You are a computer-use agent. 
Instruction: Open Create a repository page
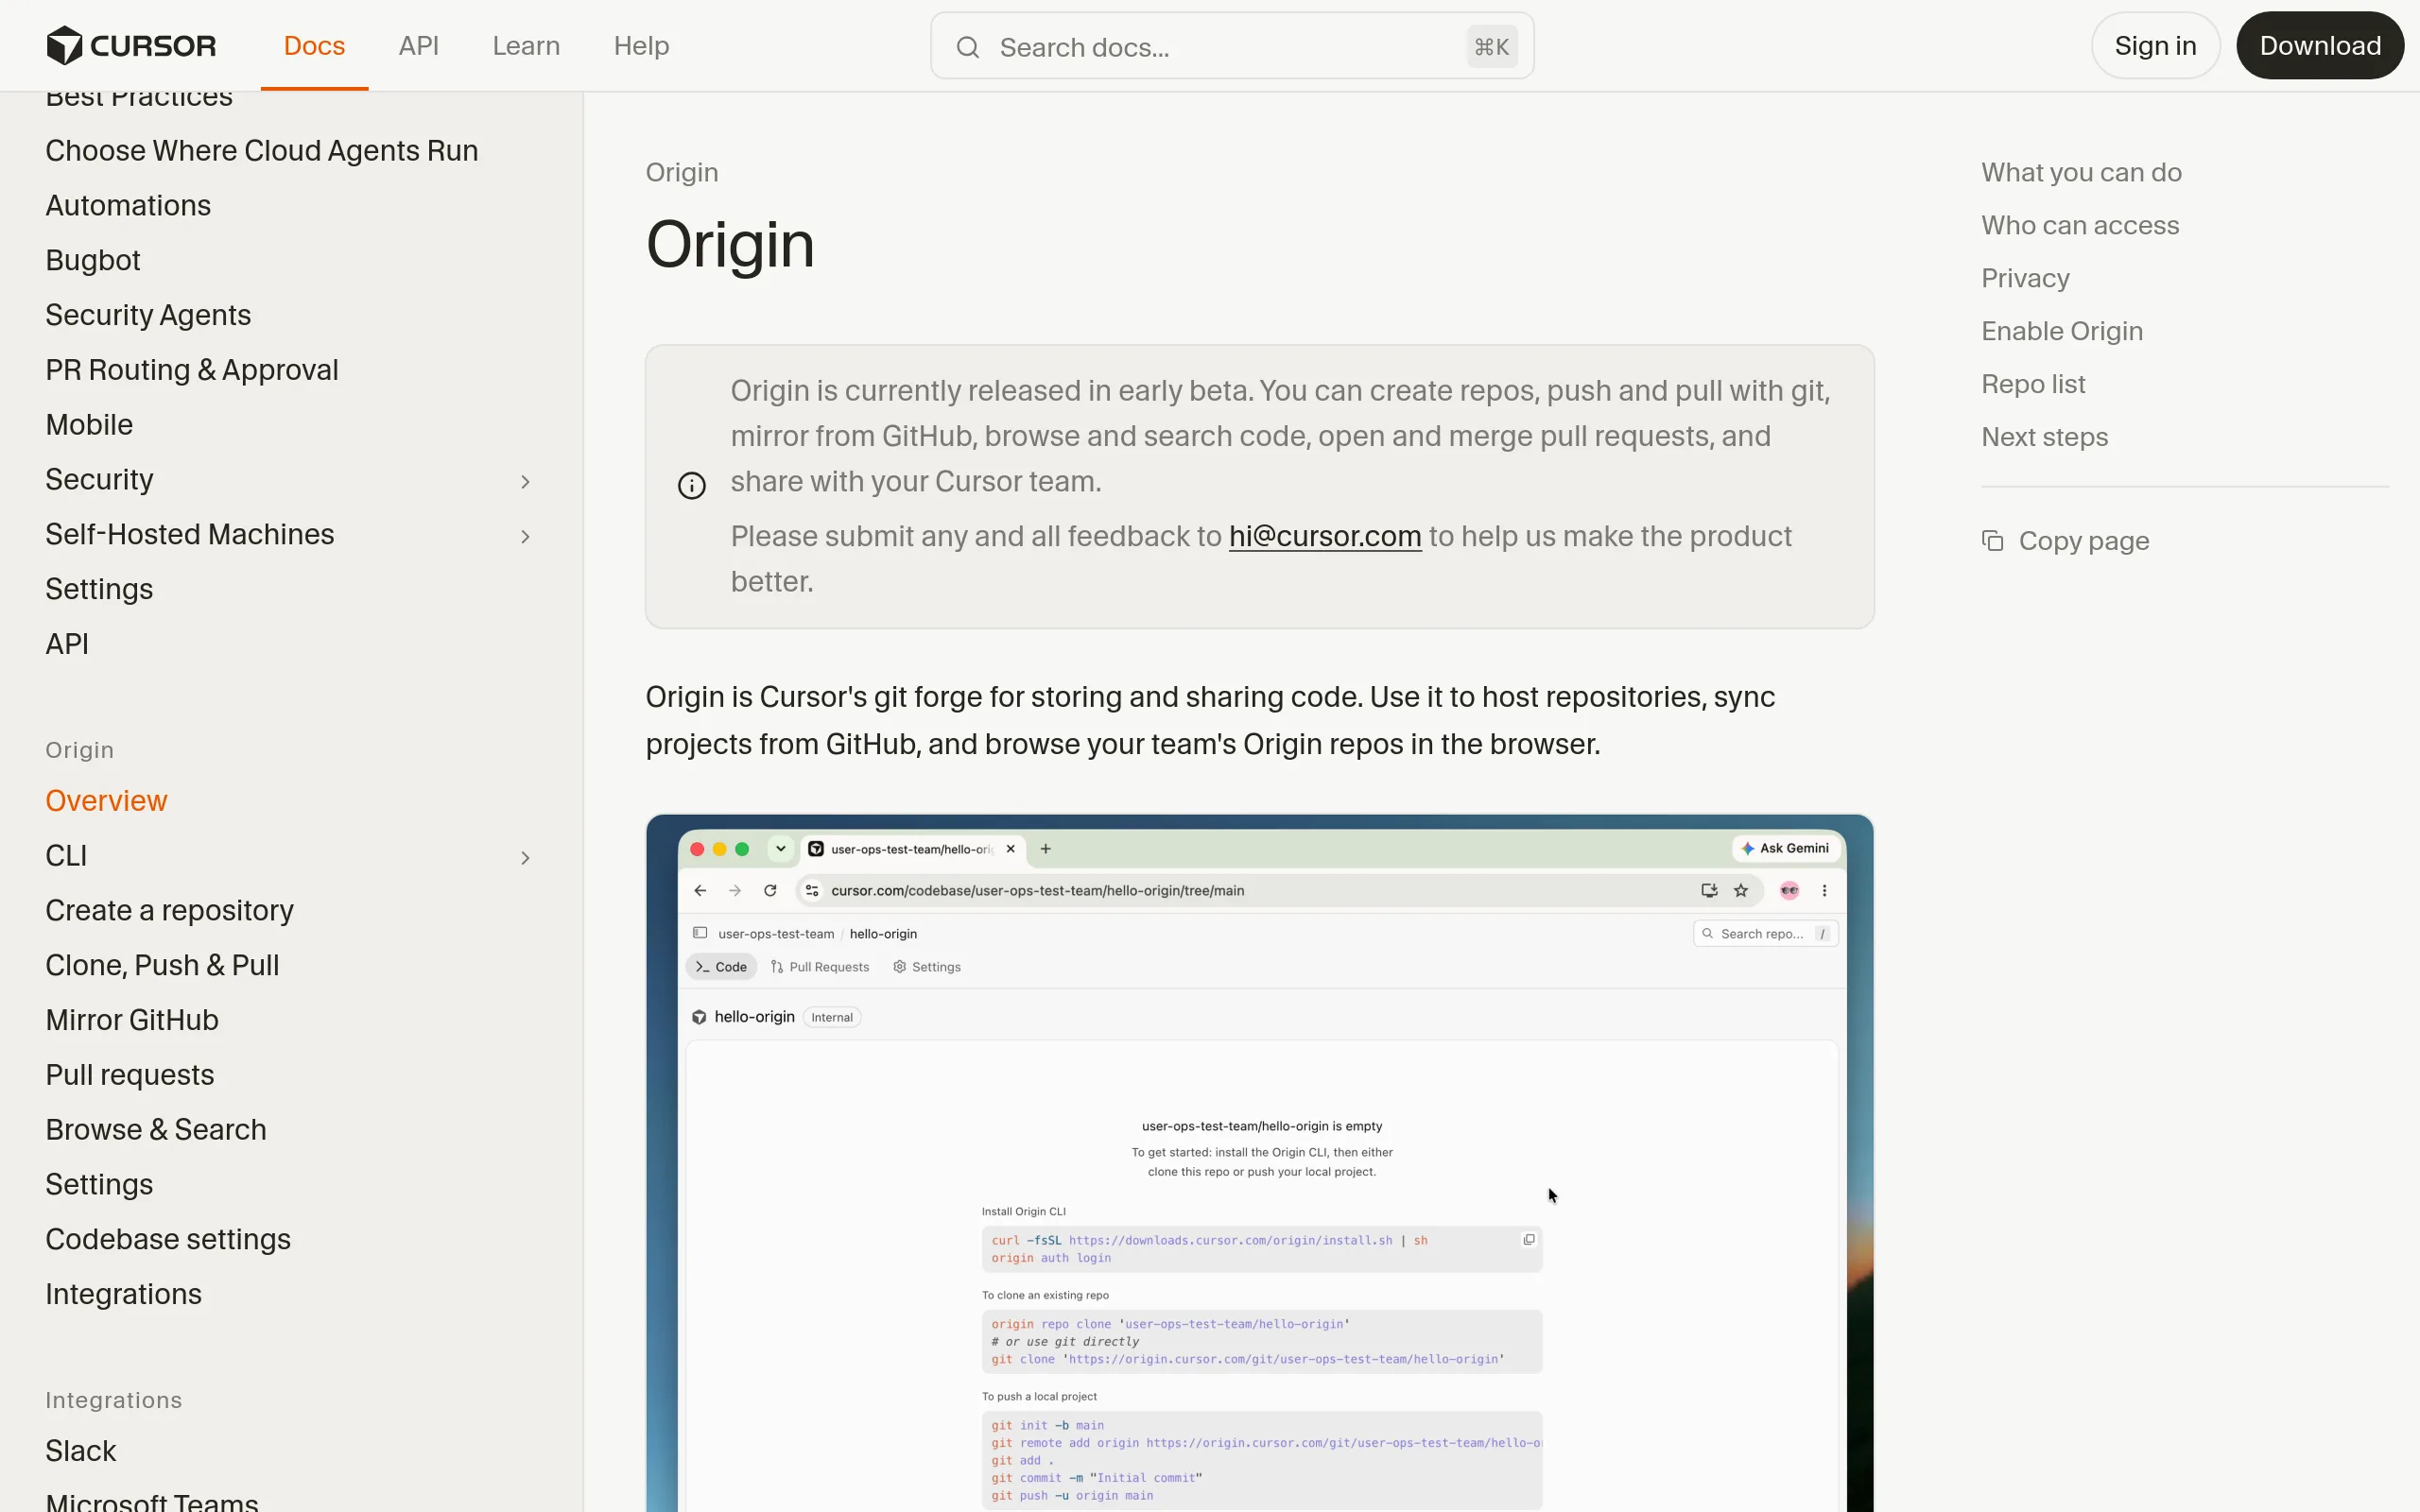tap(169, 911)
